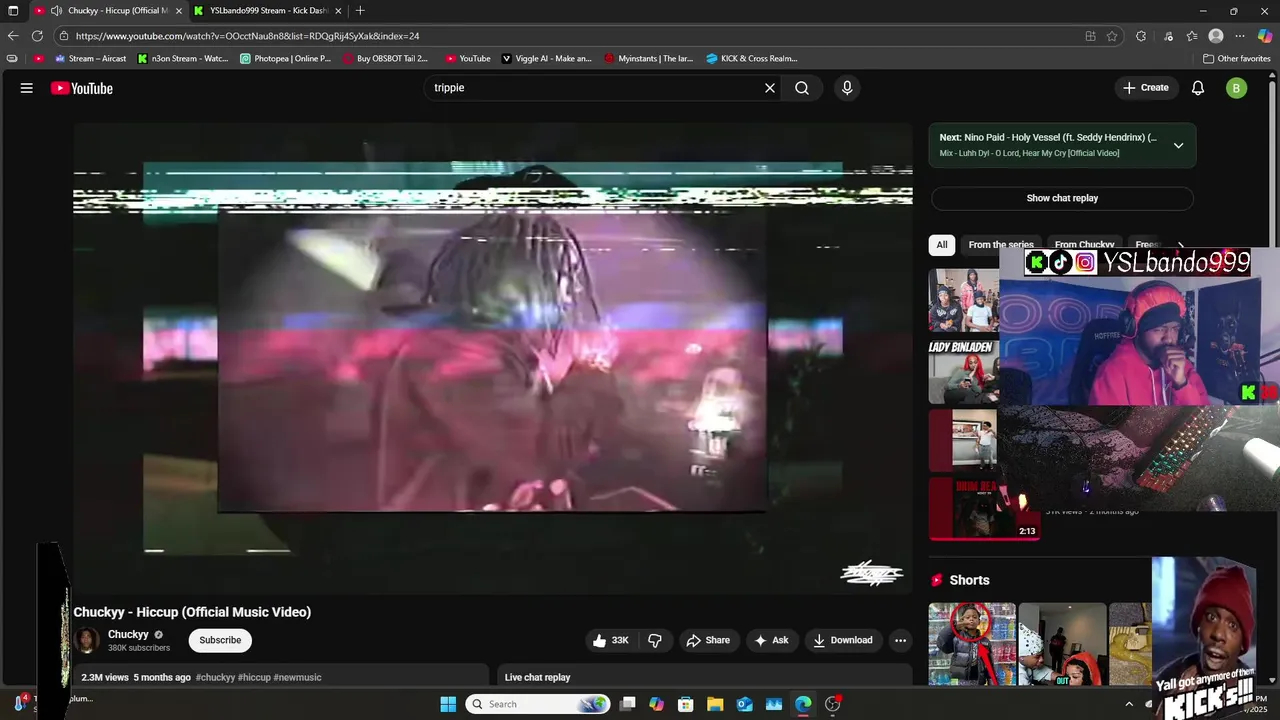The image size is (1280, 720).
Task: Start voice search with microphone icon
Action: coord(847,88)
